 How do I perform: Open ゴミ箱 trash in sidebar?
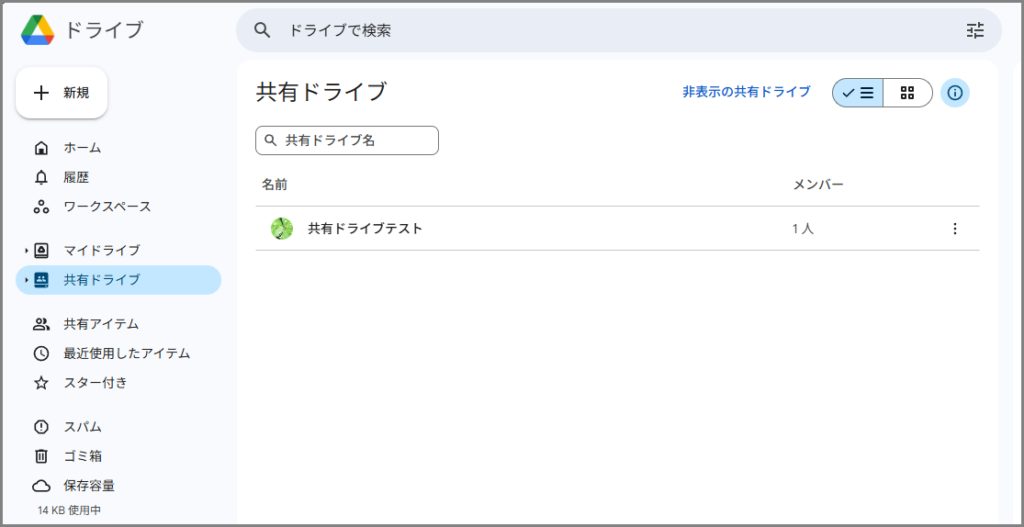pos(82,456)
